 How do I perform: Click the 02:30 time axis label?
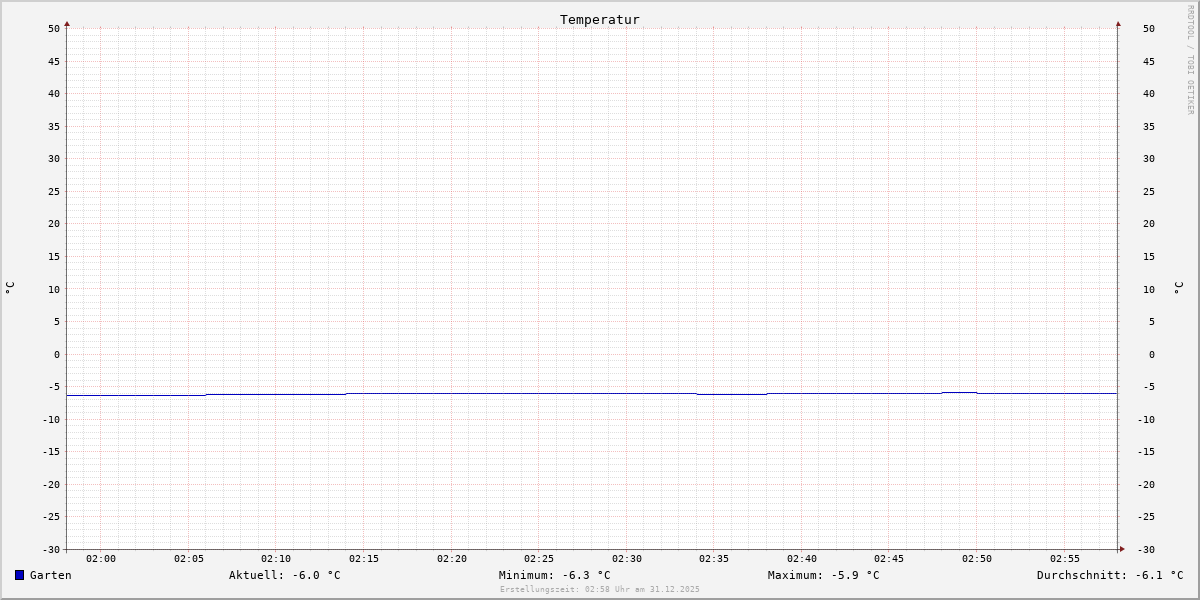tap(627, 558)
